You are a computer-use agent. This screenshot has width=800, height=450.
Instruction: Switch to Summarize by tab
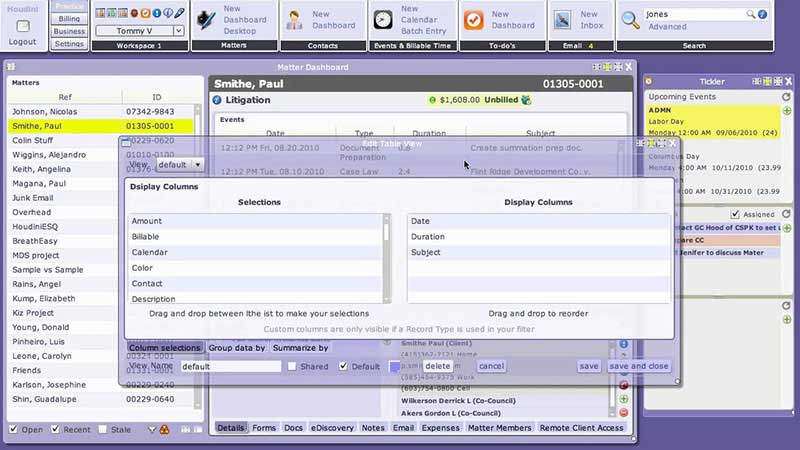click(301, 347)
